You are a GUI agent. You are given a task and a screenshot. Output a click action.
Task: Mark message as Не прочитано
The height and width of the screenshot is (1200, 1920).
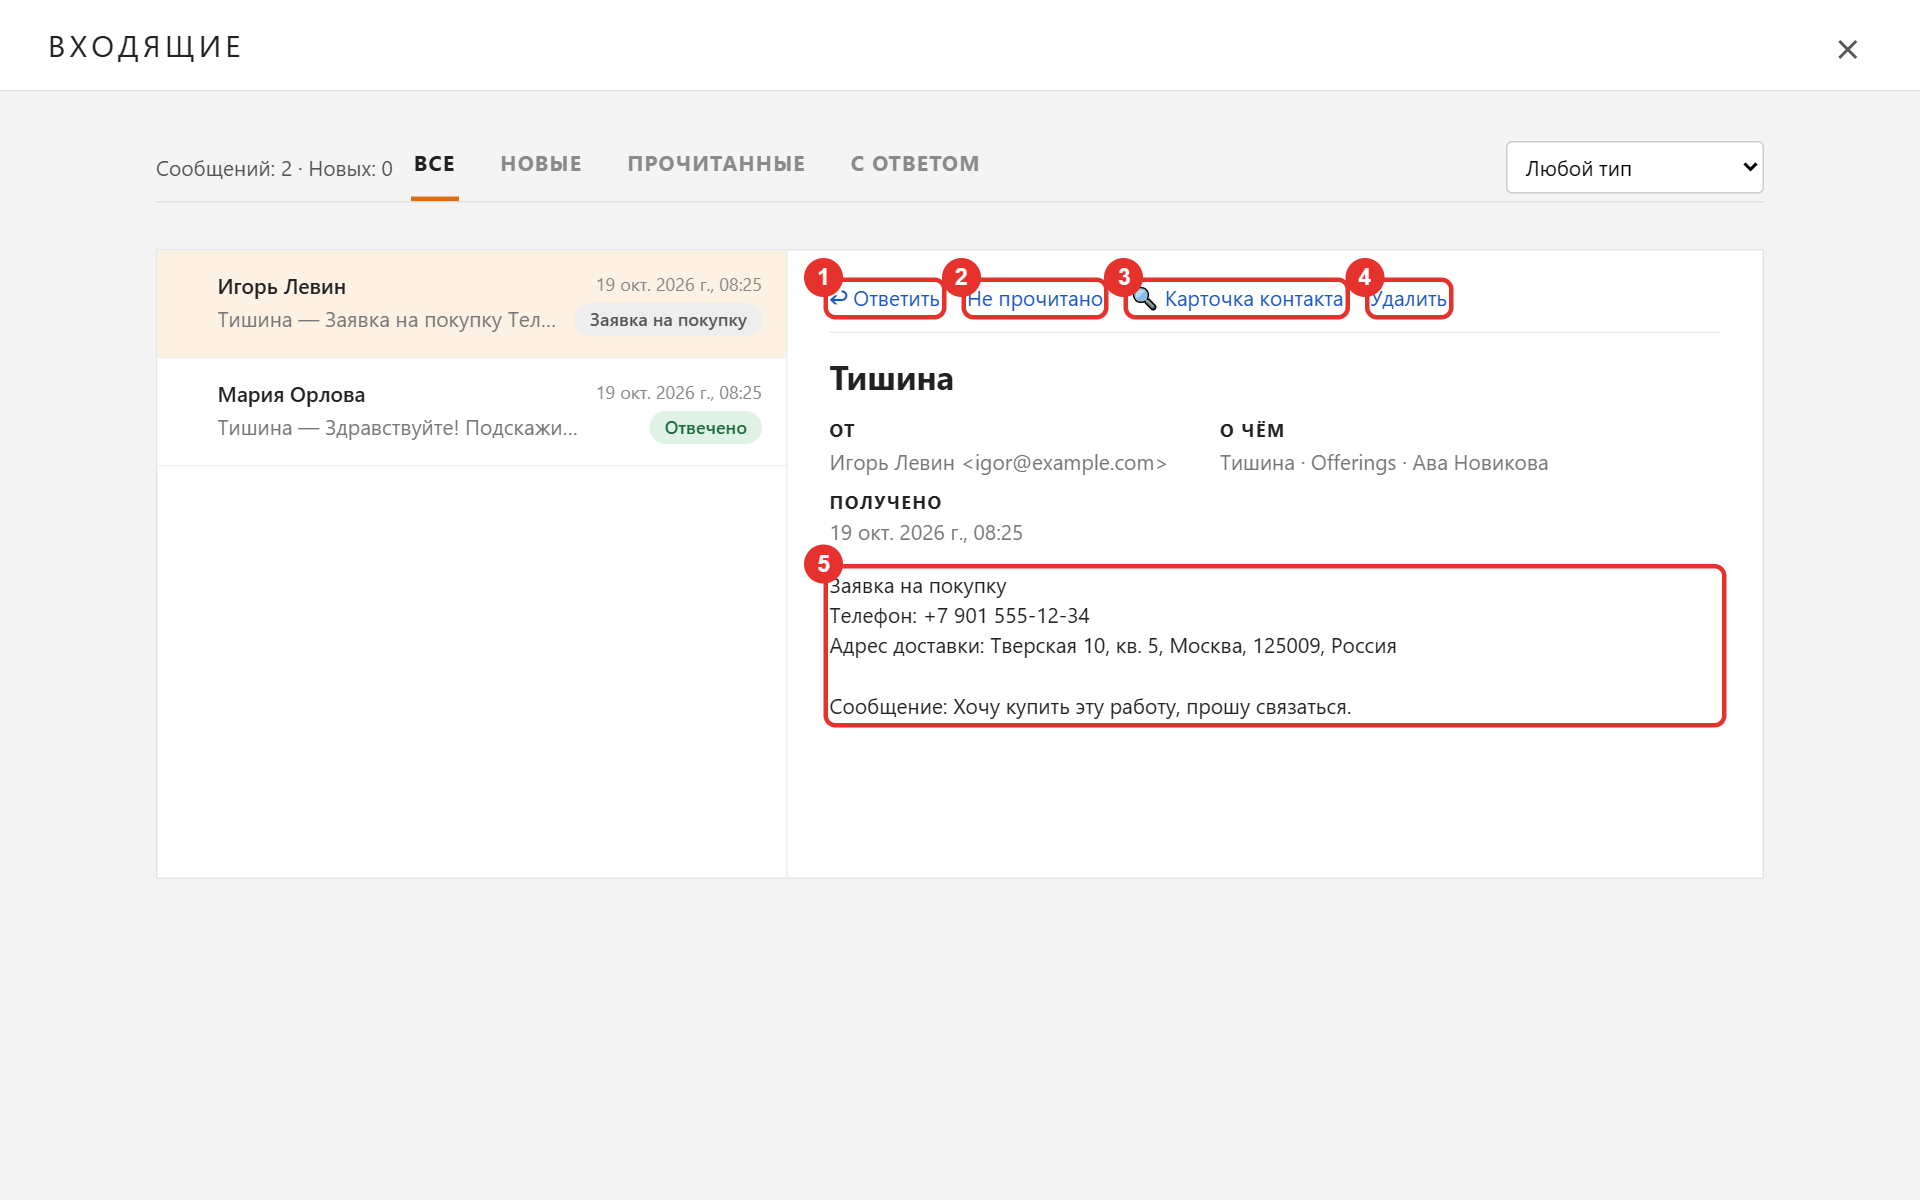pos(1035,299)
